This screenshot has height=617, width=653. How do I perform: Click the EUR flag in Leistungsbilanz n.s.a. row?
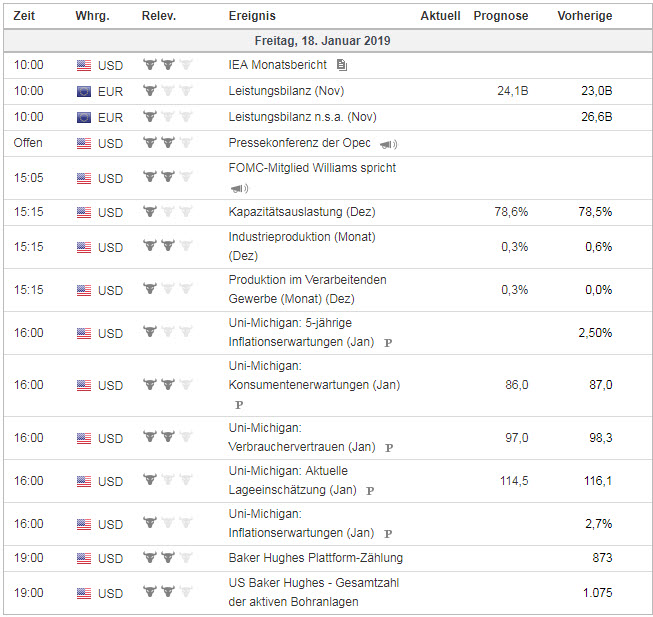84,117
